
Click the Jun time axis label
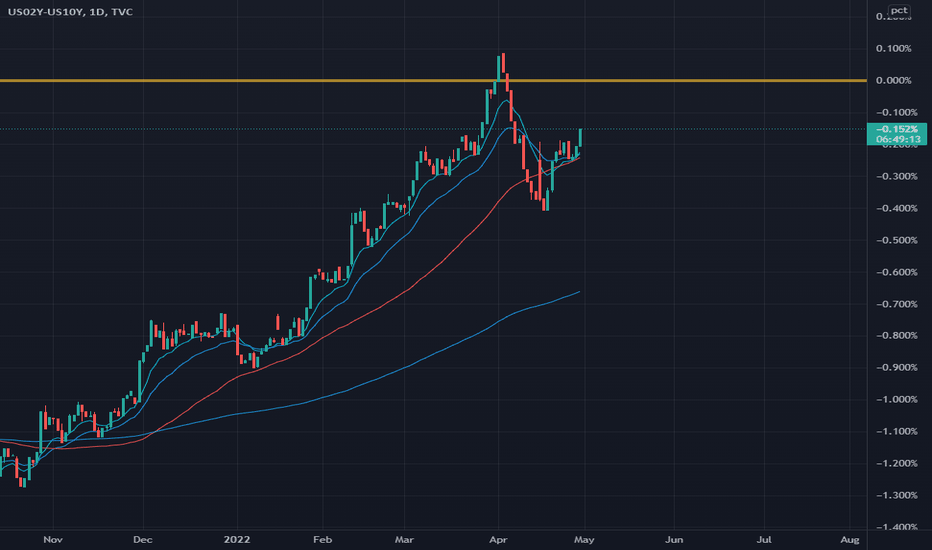[x=674, y=539]
